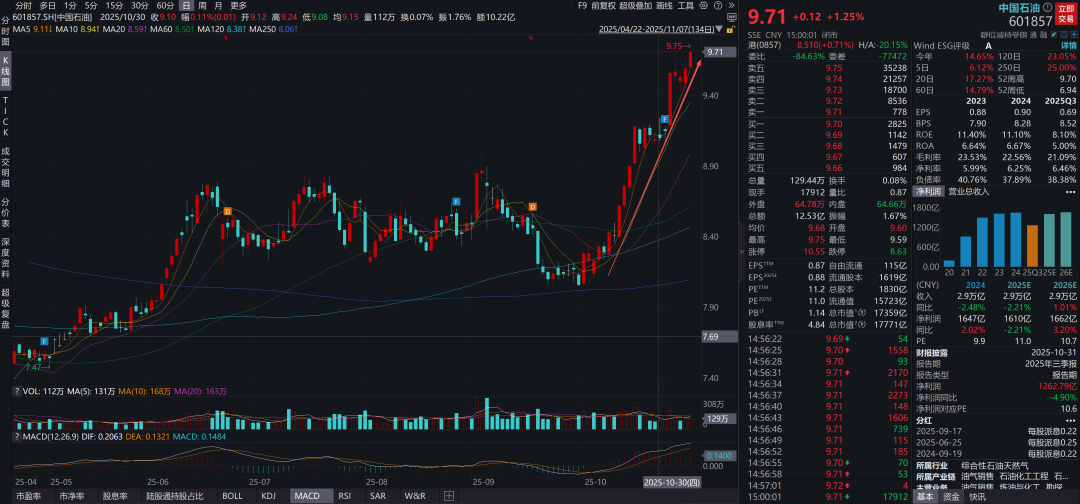This screenshot has height=504, width=1080.
Task: Click the 立即交易 trade button
Action: pyautogui.click(x=1065, y=14)
